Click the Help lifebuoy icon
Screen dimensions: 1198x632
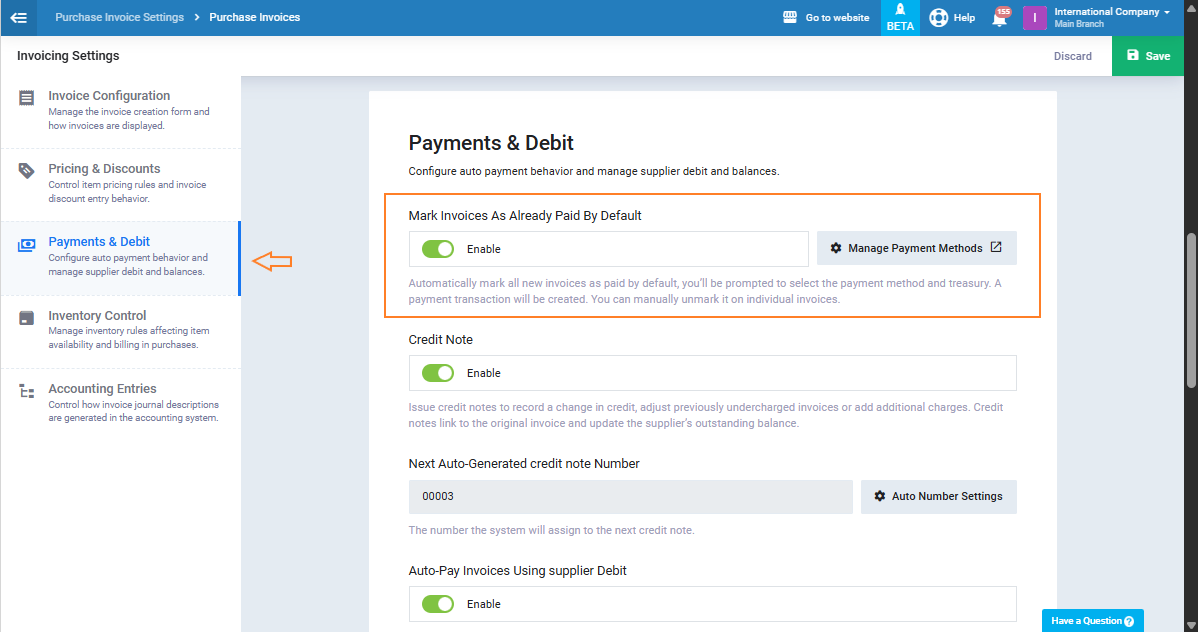[x=938, y=17]
